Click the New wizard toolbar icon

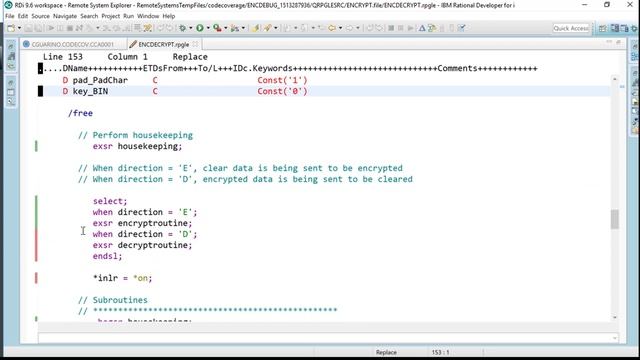coord(11,28)
